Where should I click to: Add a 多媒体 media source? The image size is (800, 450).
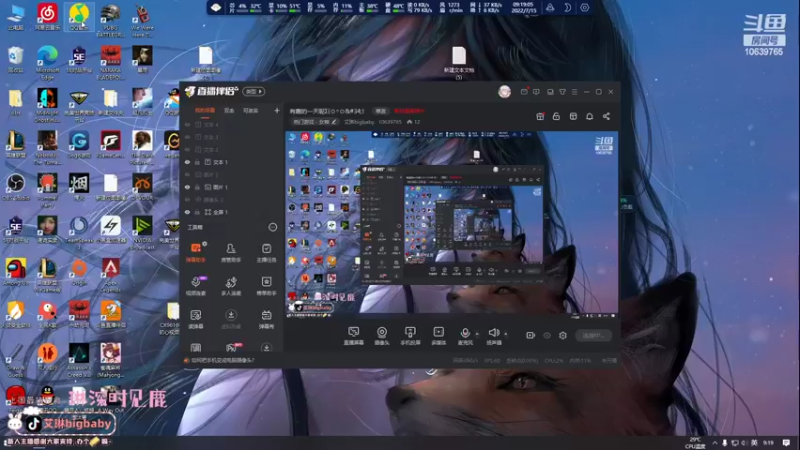click(x=438, y=336)
